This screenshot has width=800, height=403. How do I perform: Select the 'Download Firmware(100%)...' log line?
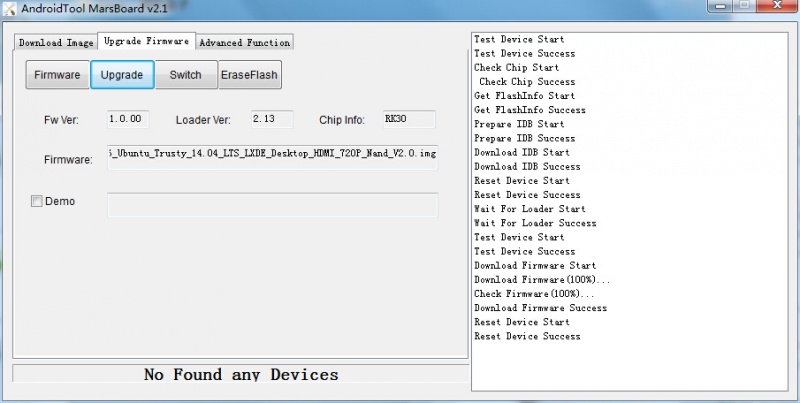click(x=542, y=280)
